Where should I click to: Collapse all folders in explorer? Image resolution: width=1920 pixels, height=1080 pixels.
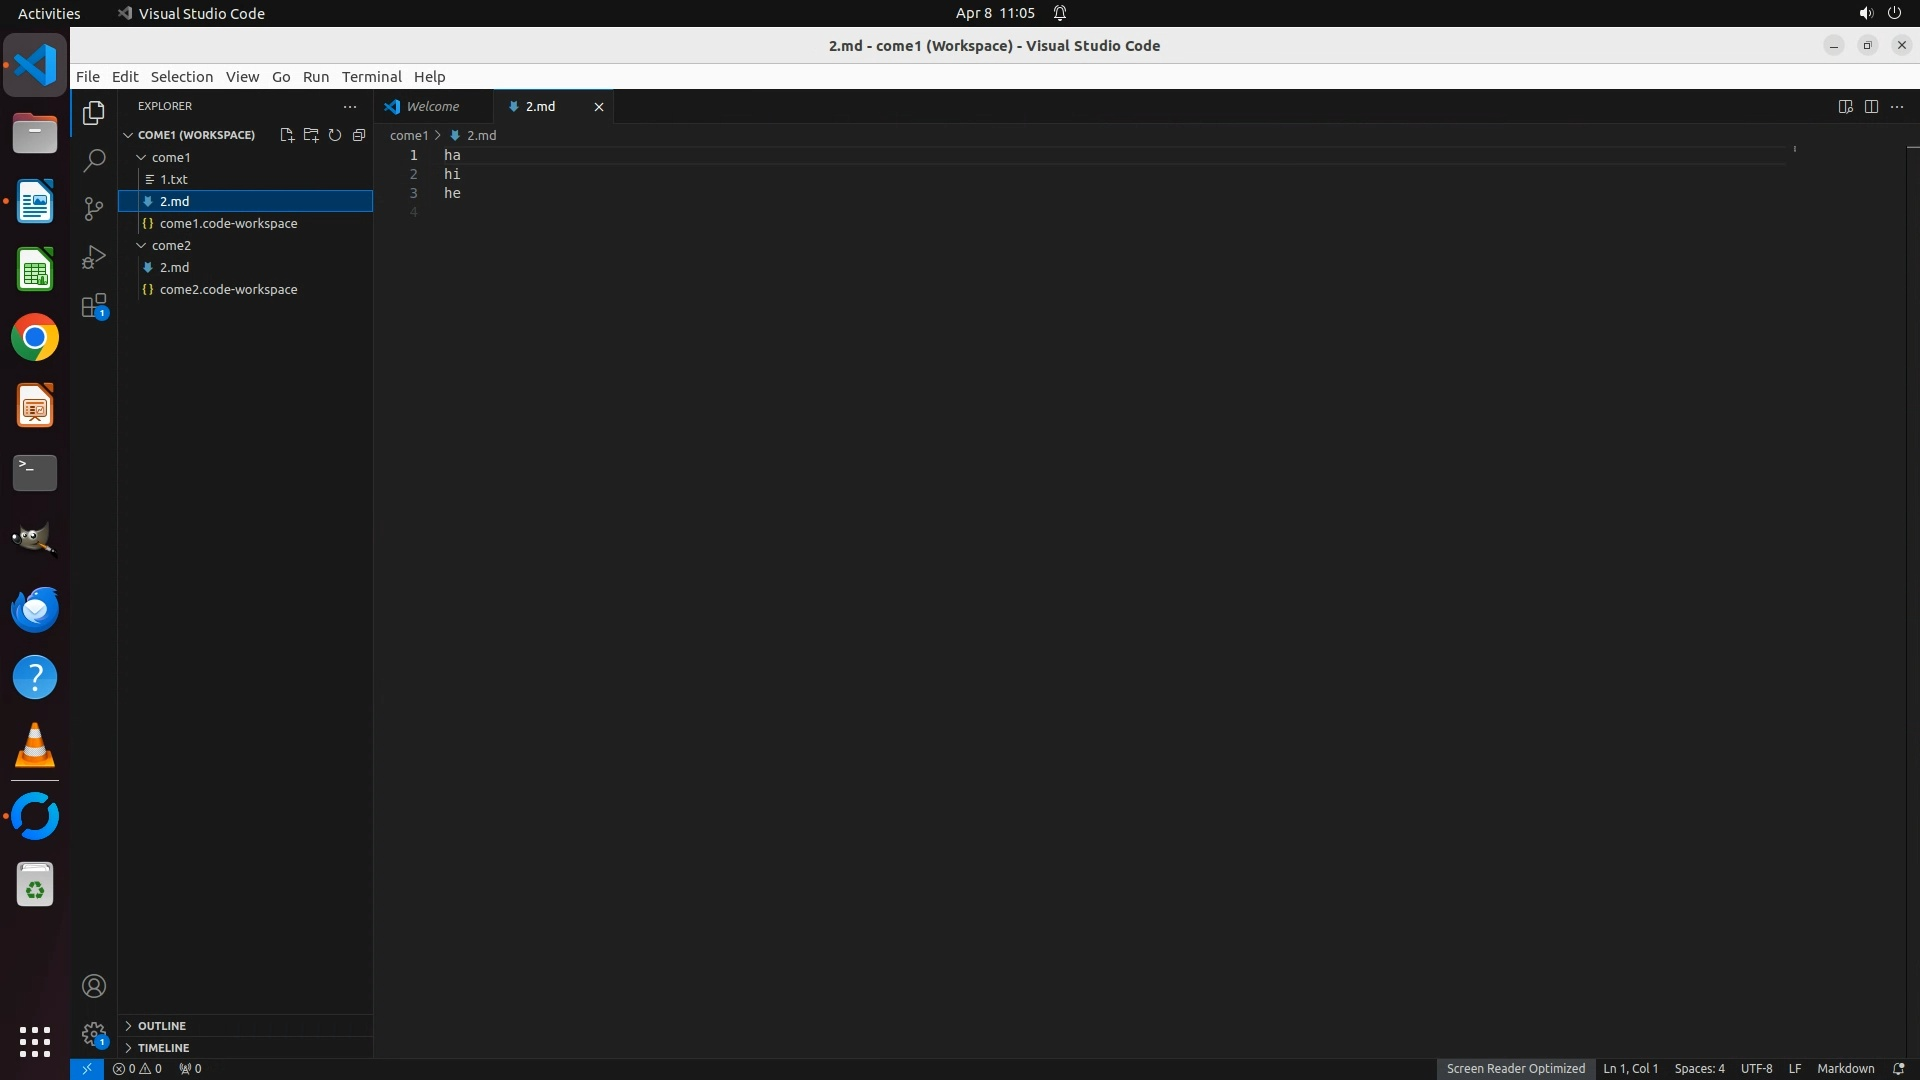pyautogui.click(x=359, y=135)
